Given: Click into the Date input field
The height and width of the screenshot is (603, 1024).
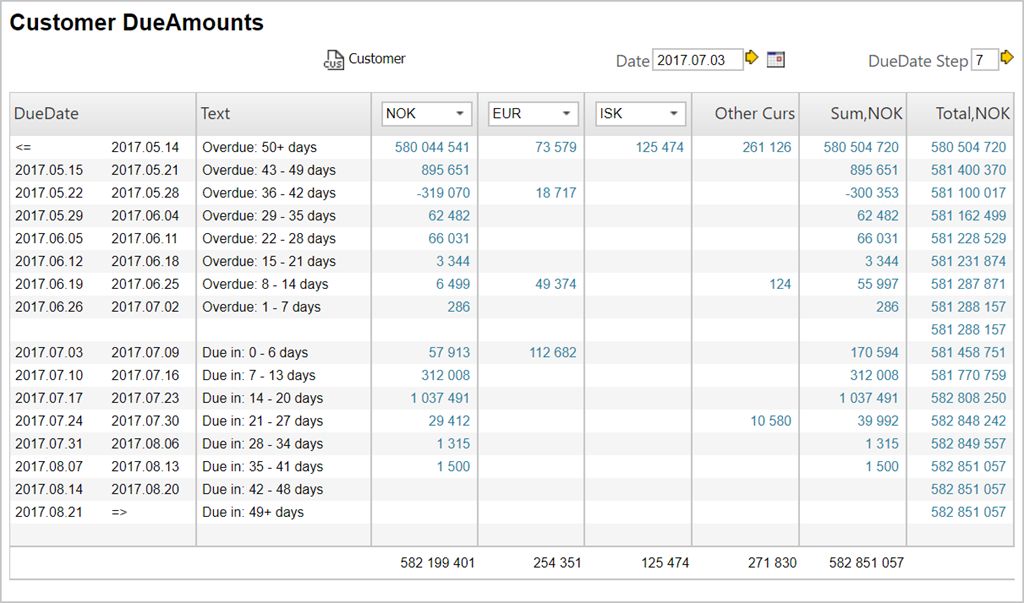Looking at the screenshot, I should 697,60.
